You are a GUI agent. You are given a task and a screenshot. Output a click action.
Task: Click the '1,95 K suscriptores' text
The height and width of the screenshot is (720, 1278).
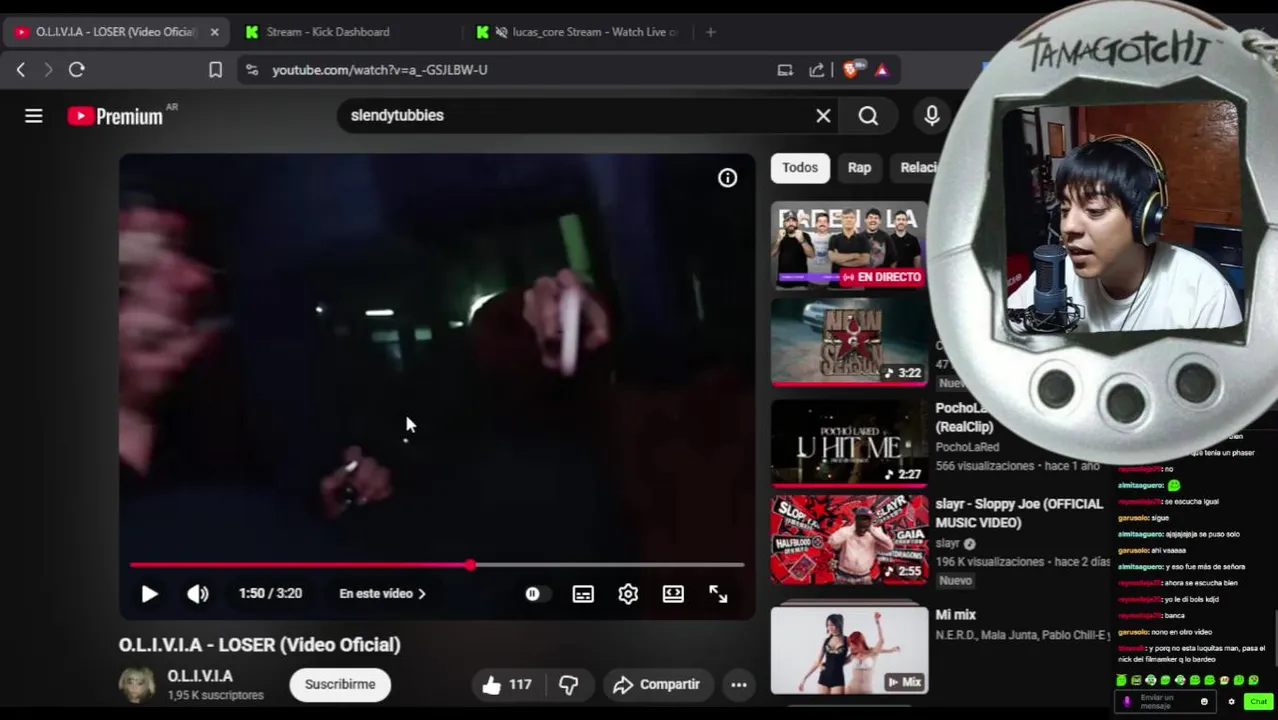(216, 696)
